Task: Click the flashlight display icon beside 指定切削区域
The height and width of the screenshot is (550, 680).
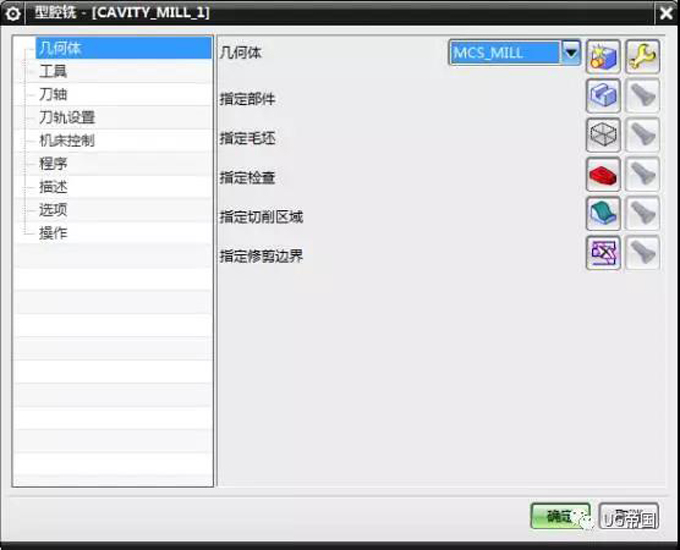Action: point(643,213)
